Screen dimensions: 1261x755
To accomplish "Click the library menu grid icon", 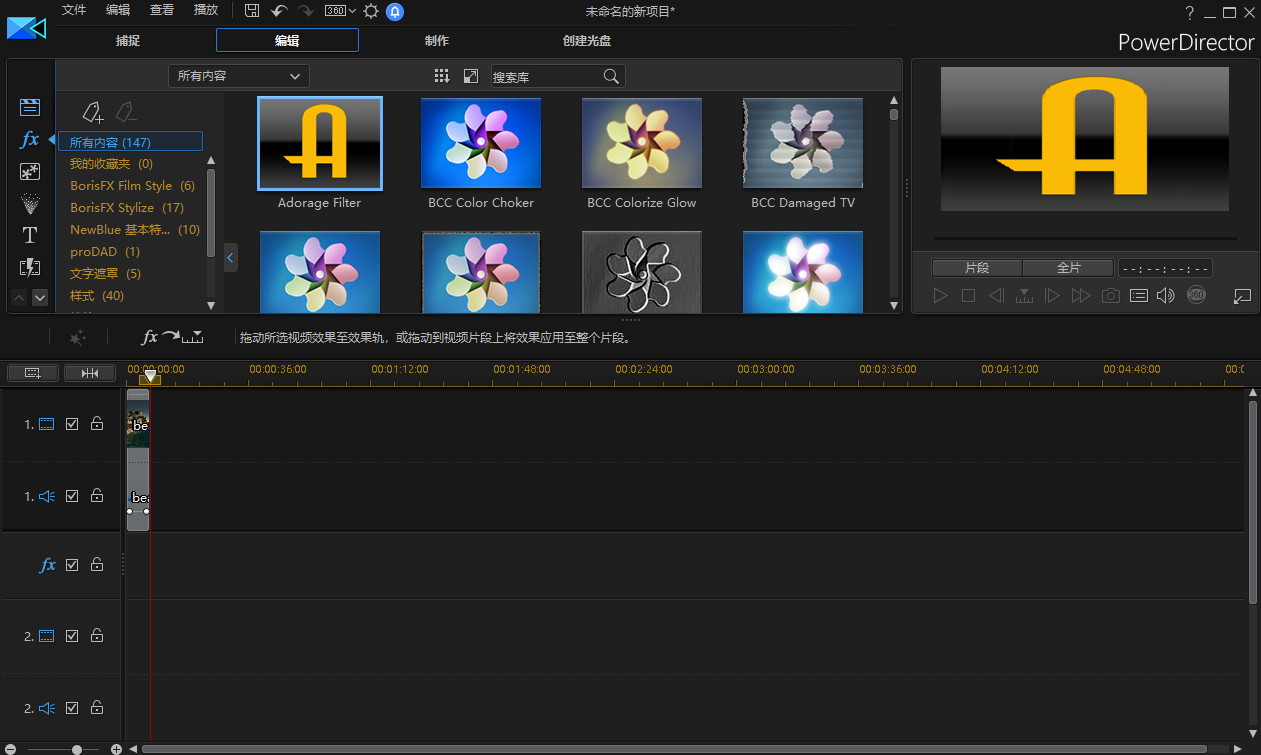I will pos(442,76).
